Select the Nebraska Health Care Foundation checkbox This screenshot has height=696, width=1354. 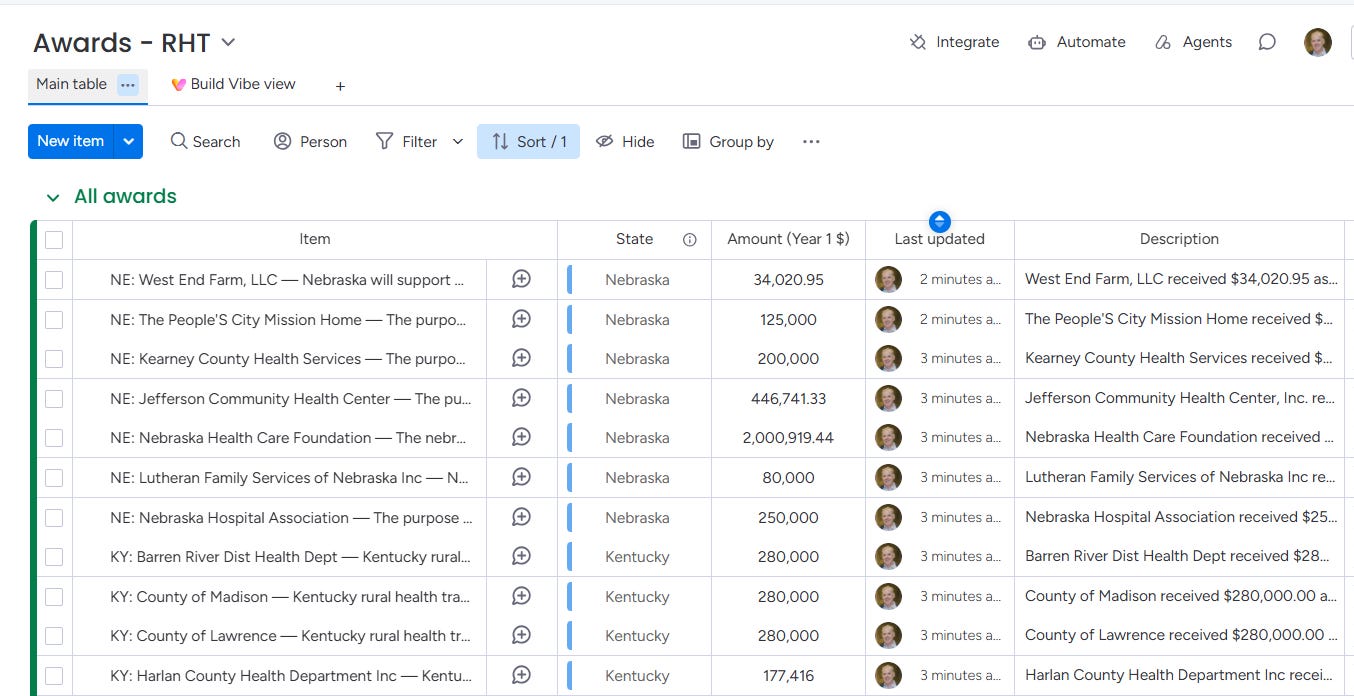click(x=54, y=438)
